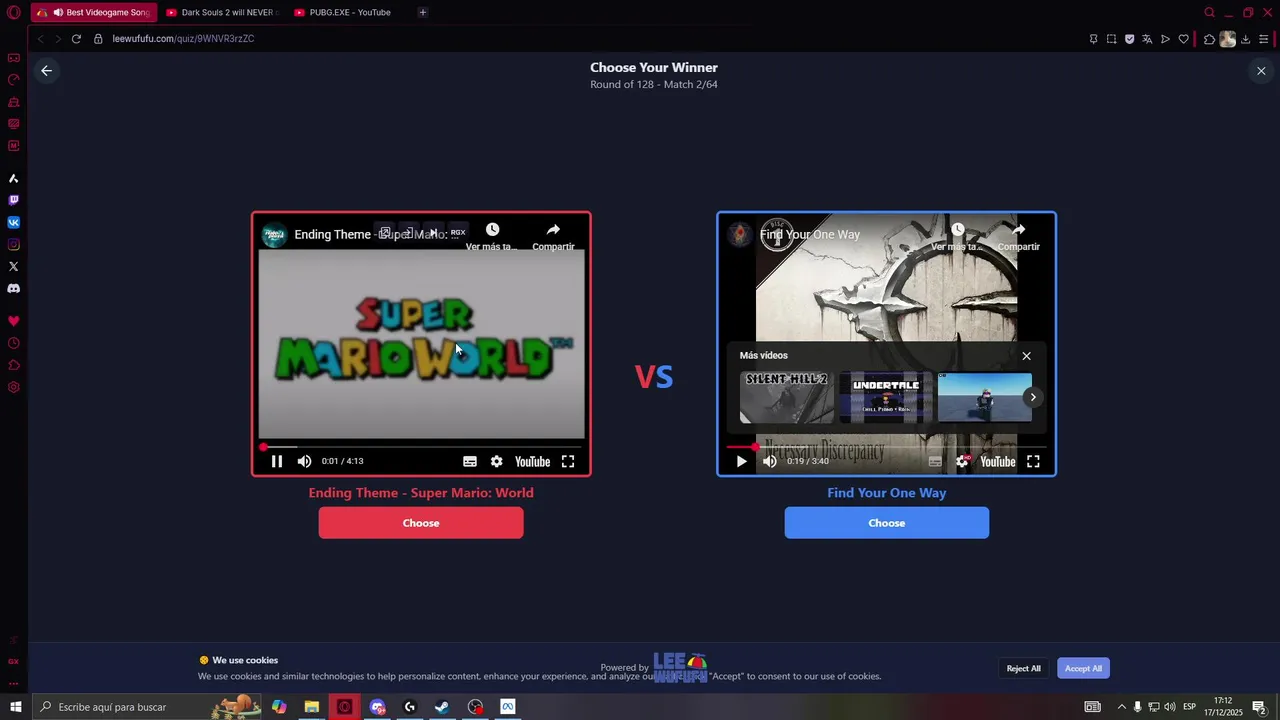Open Instagram in the Opera sidebar
The width and height of the screenshot is (1280, 720).
click(14, 245)
